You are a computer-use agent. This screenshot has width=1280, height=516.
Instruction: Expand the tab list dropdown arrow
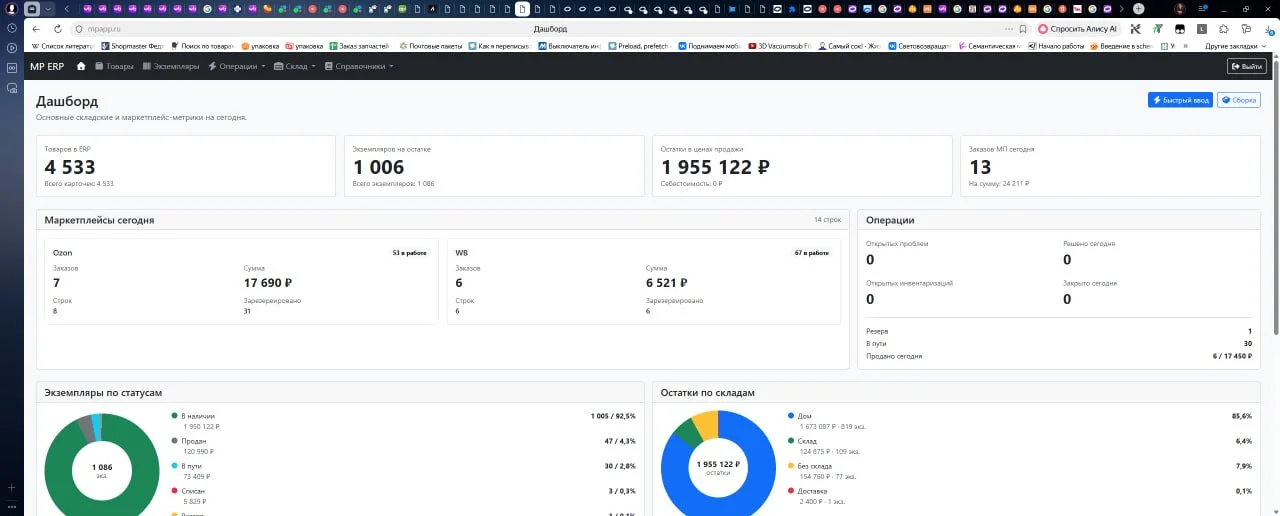pos(48,9)
